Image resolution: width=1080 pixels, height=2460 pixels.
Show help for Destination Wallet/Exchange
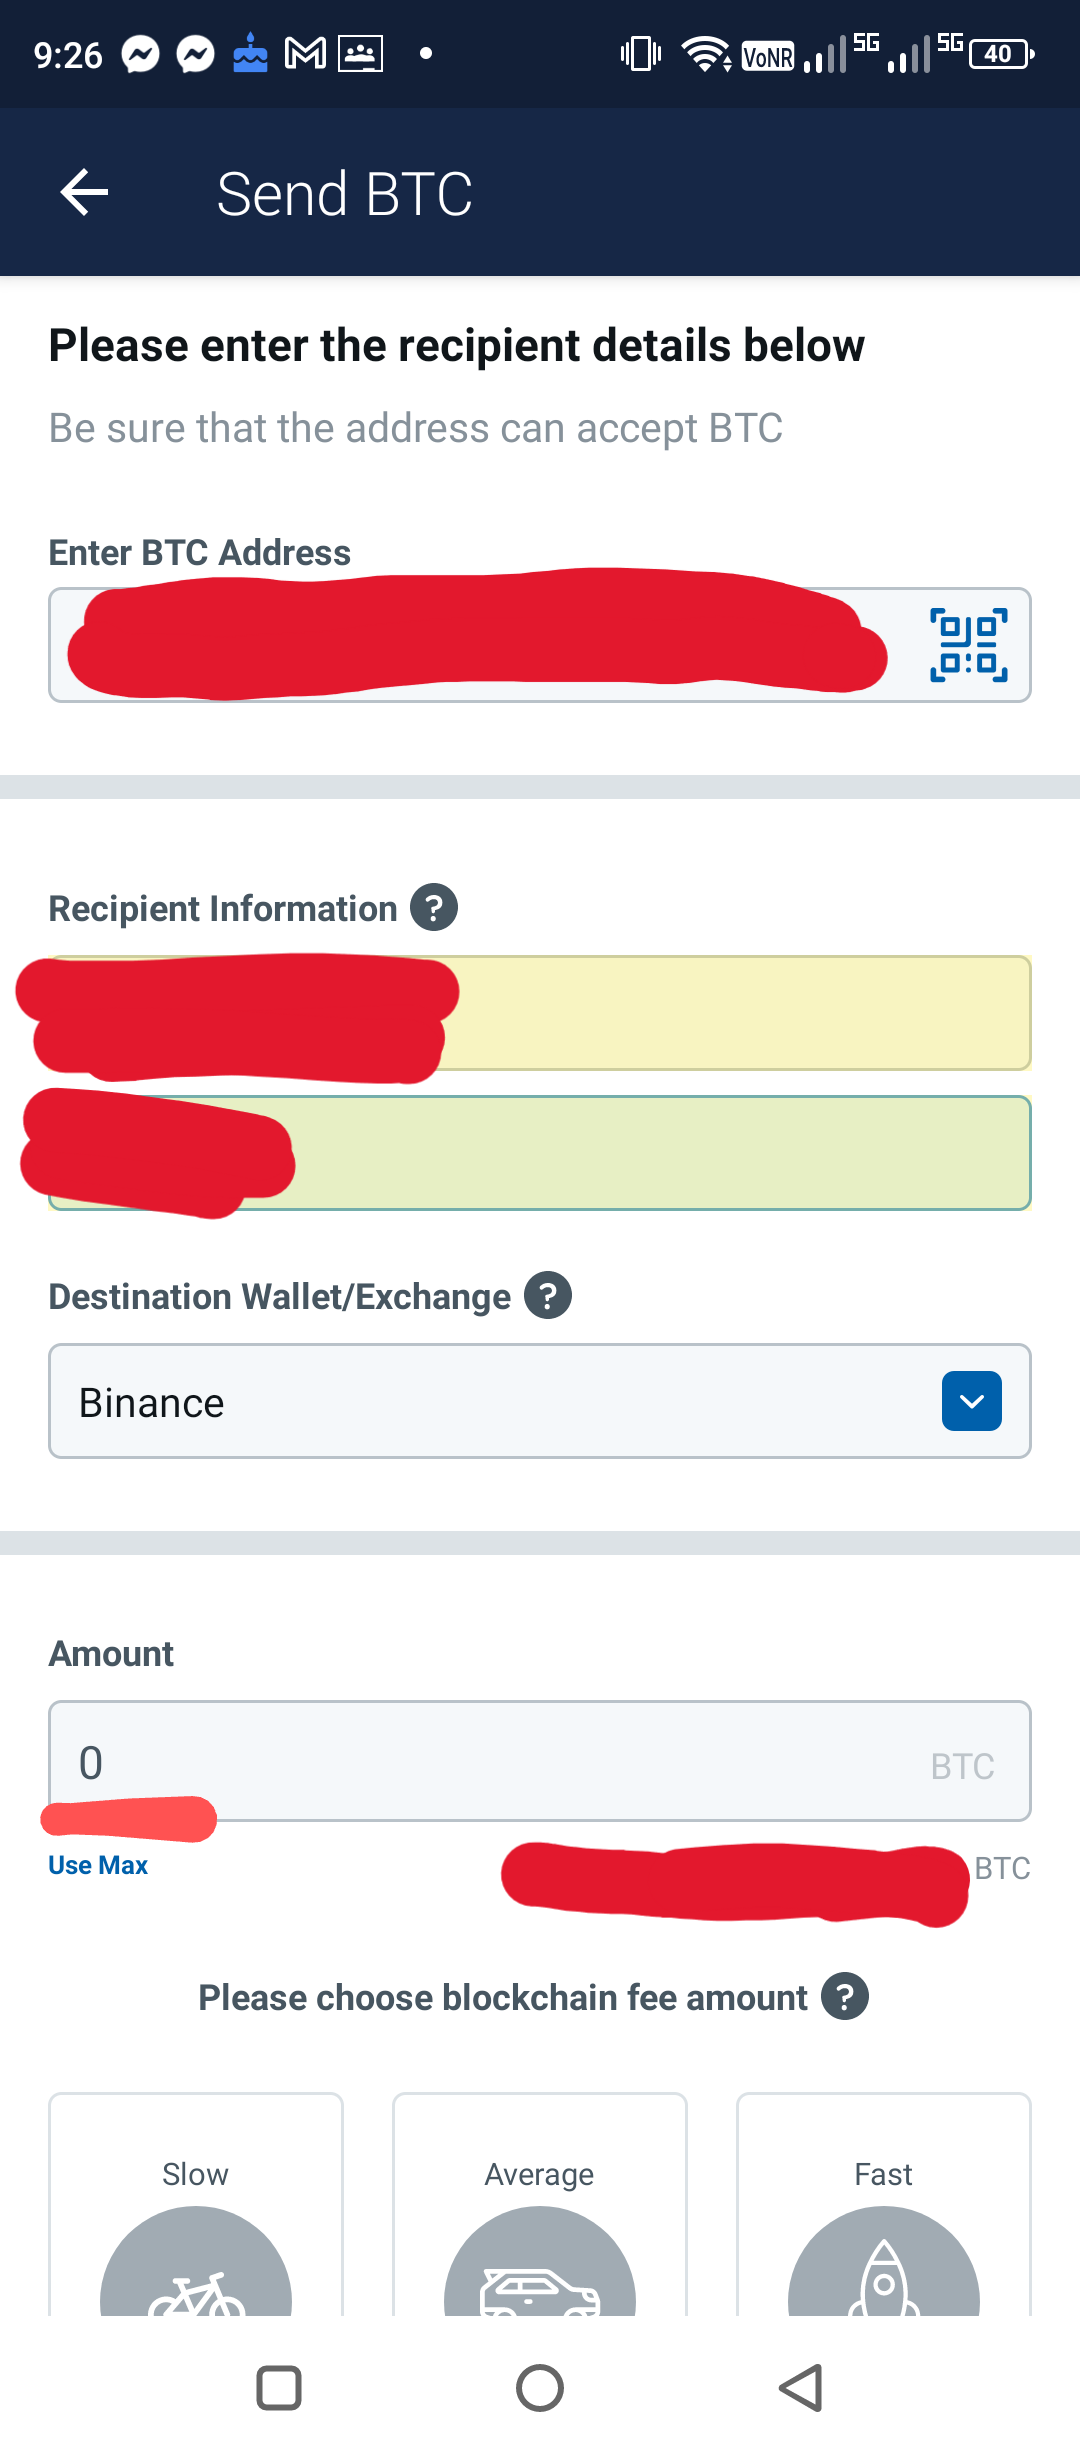tap(548, 1295)
